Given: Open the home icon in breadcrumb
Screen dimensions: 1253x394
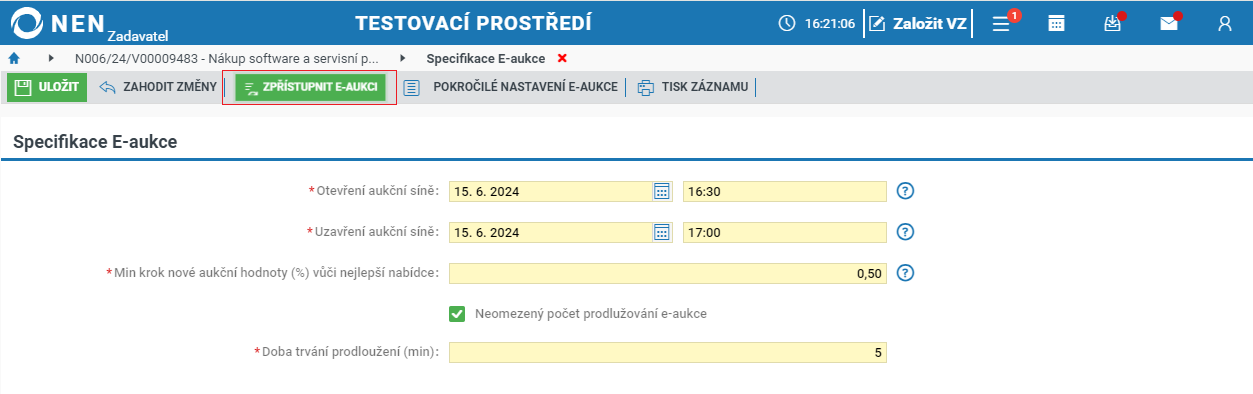Looking at the screenshot, I should click(x=14, y=59).
